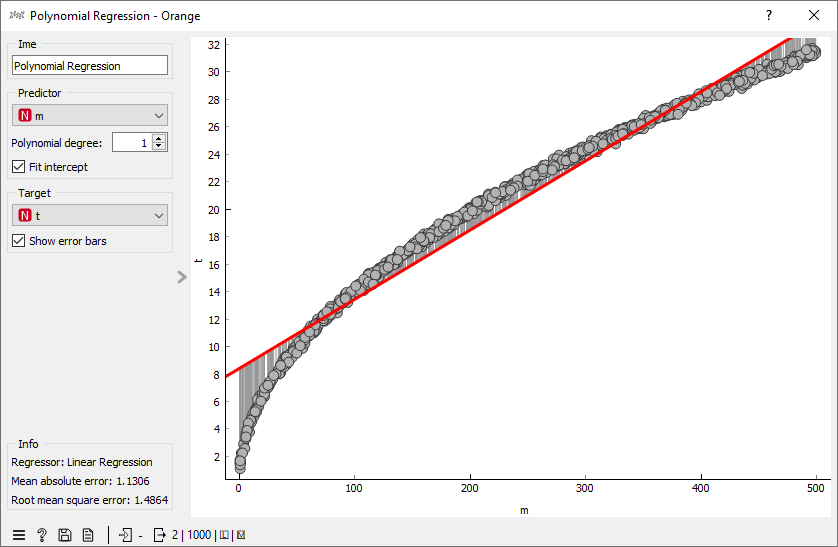This screenshot has width=838, height=547.
Task: Click the output model summary icon
Action: tap(240, 535)
